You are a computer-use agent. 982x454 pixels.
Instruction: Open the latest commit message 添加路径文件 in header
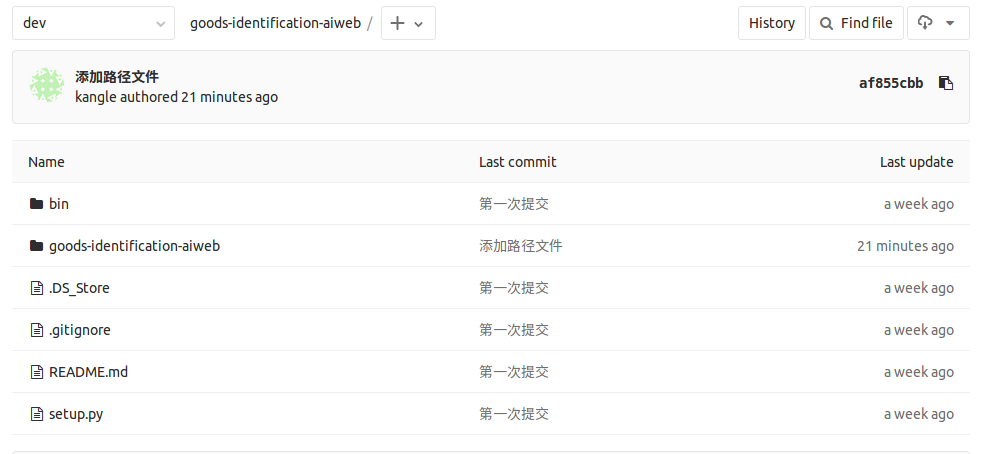(x=117, y=77)
